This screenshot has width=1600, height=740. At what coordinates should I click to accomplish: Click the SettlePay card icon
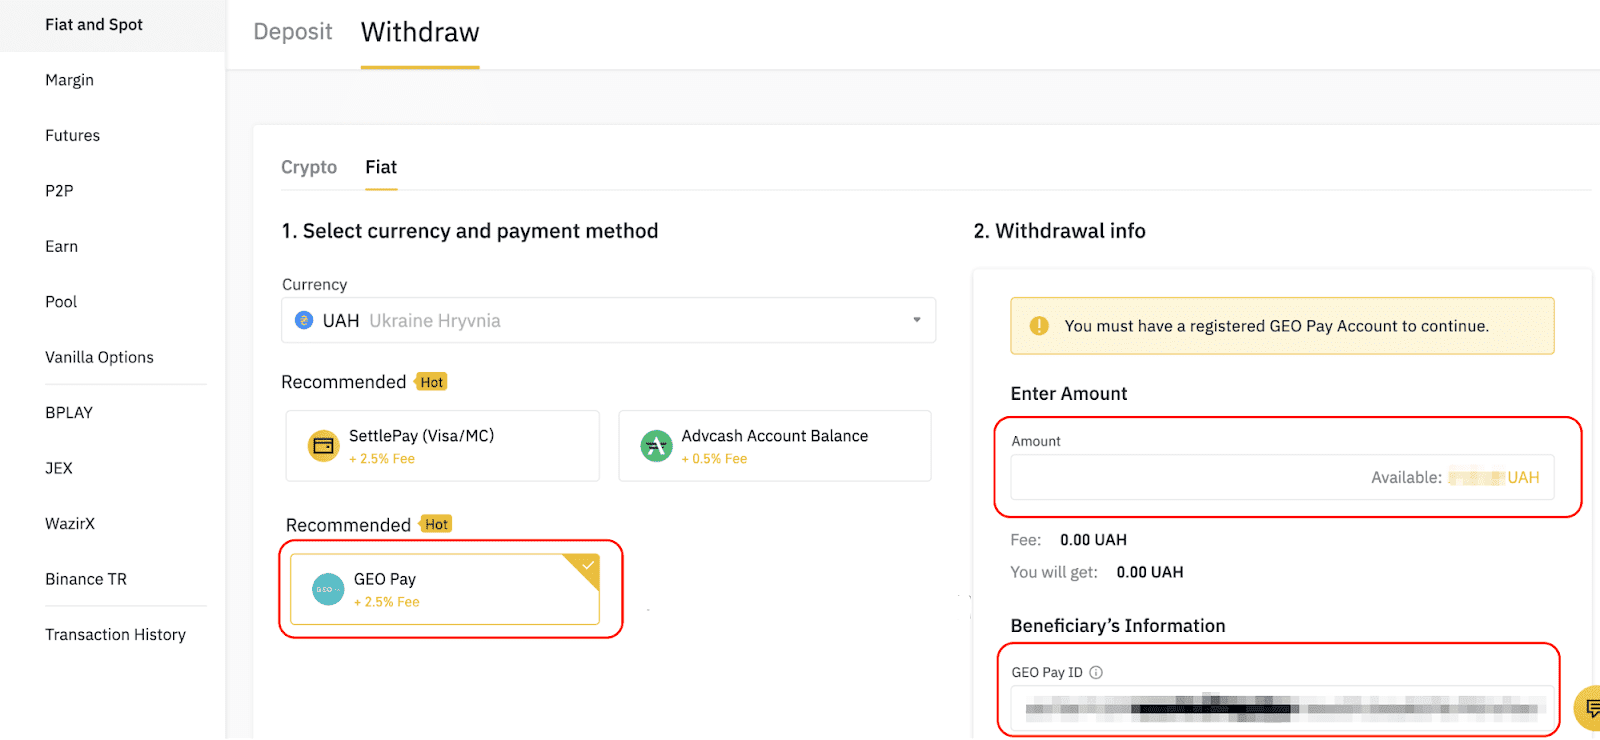click(x=322, y=446)
